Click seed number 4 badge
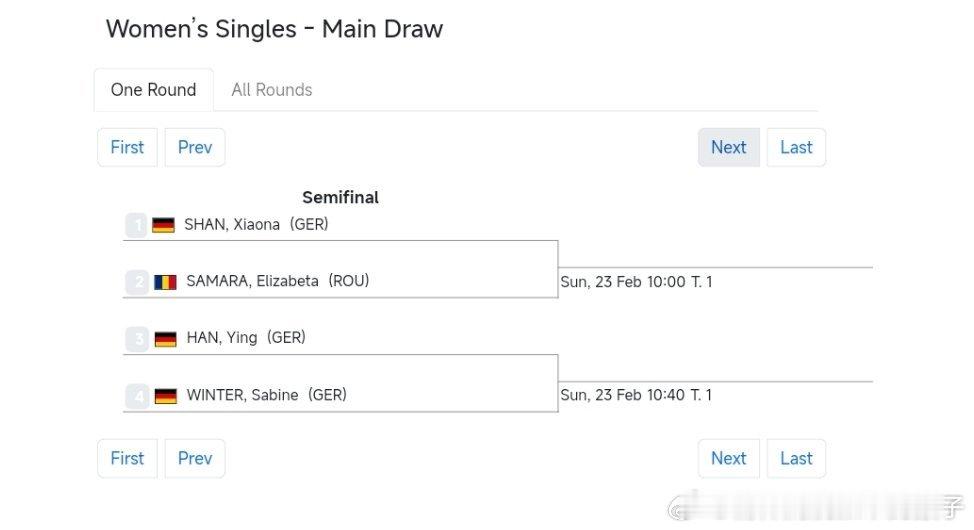 137,396
